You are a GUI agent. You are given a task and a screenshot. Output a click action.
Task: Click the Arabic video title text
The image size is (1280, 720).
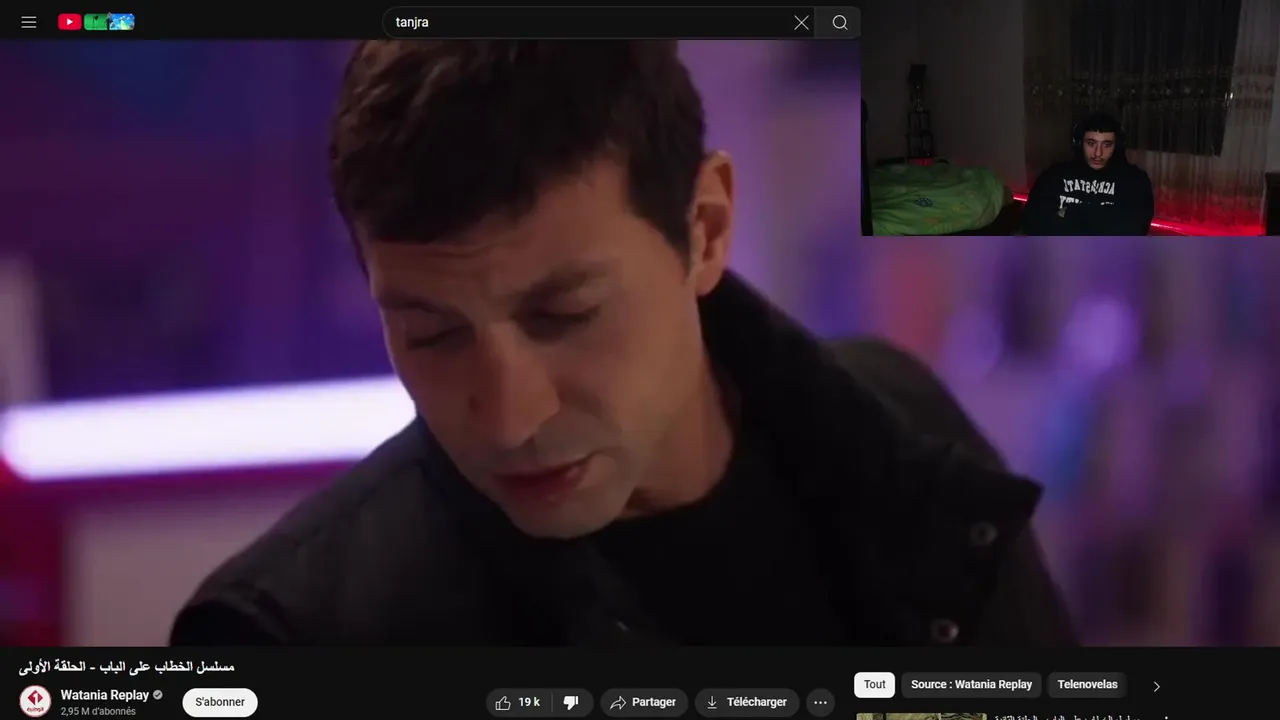[126, 666]
